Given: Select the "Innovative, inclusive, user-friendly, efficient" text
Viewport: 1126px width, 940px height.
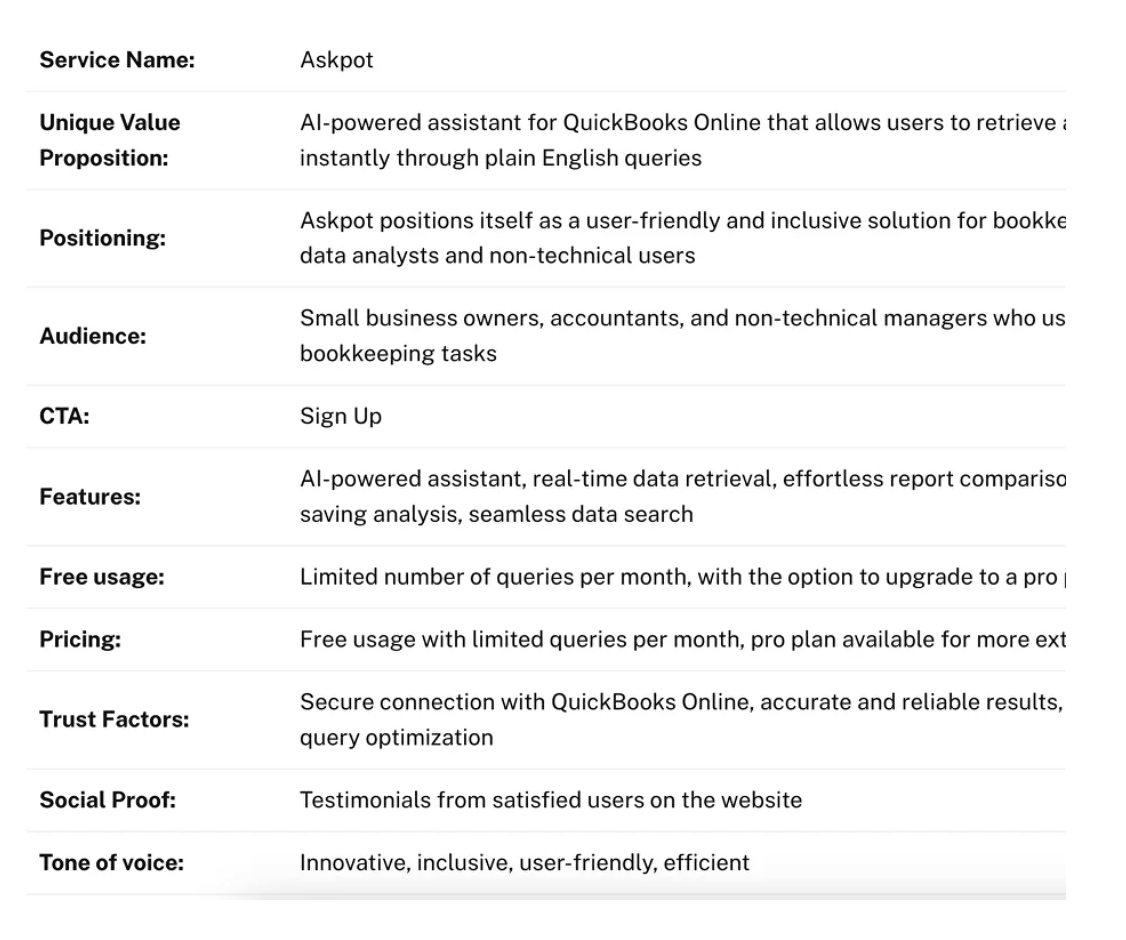Looking at the screenshot, I should click(524, 862).
